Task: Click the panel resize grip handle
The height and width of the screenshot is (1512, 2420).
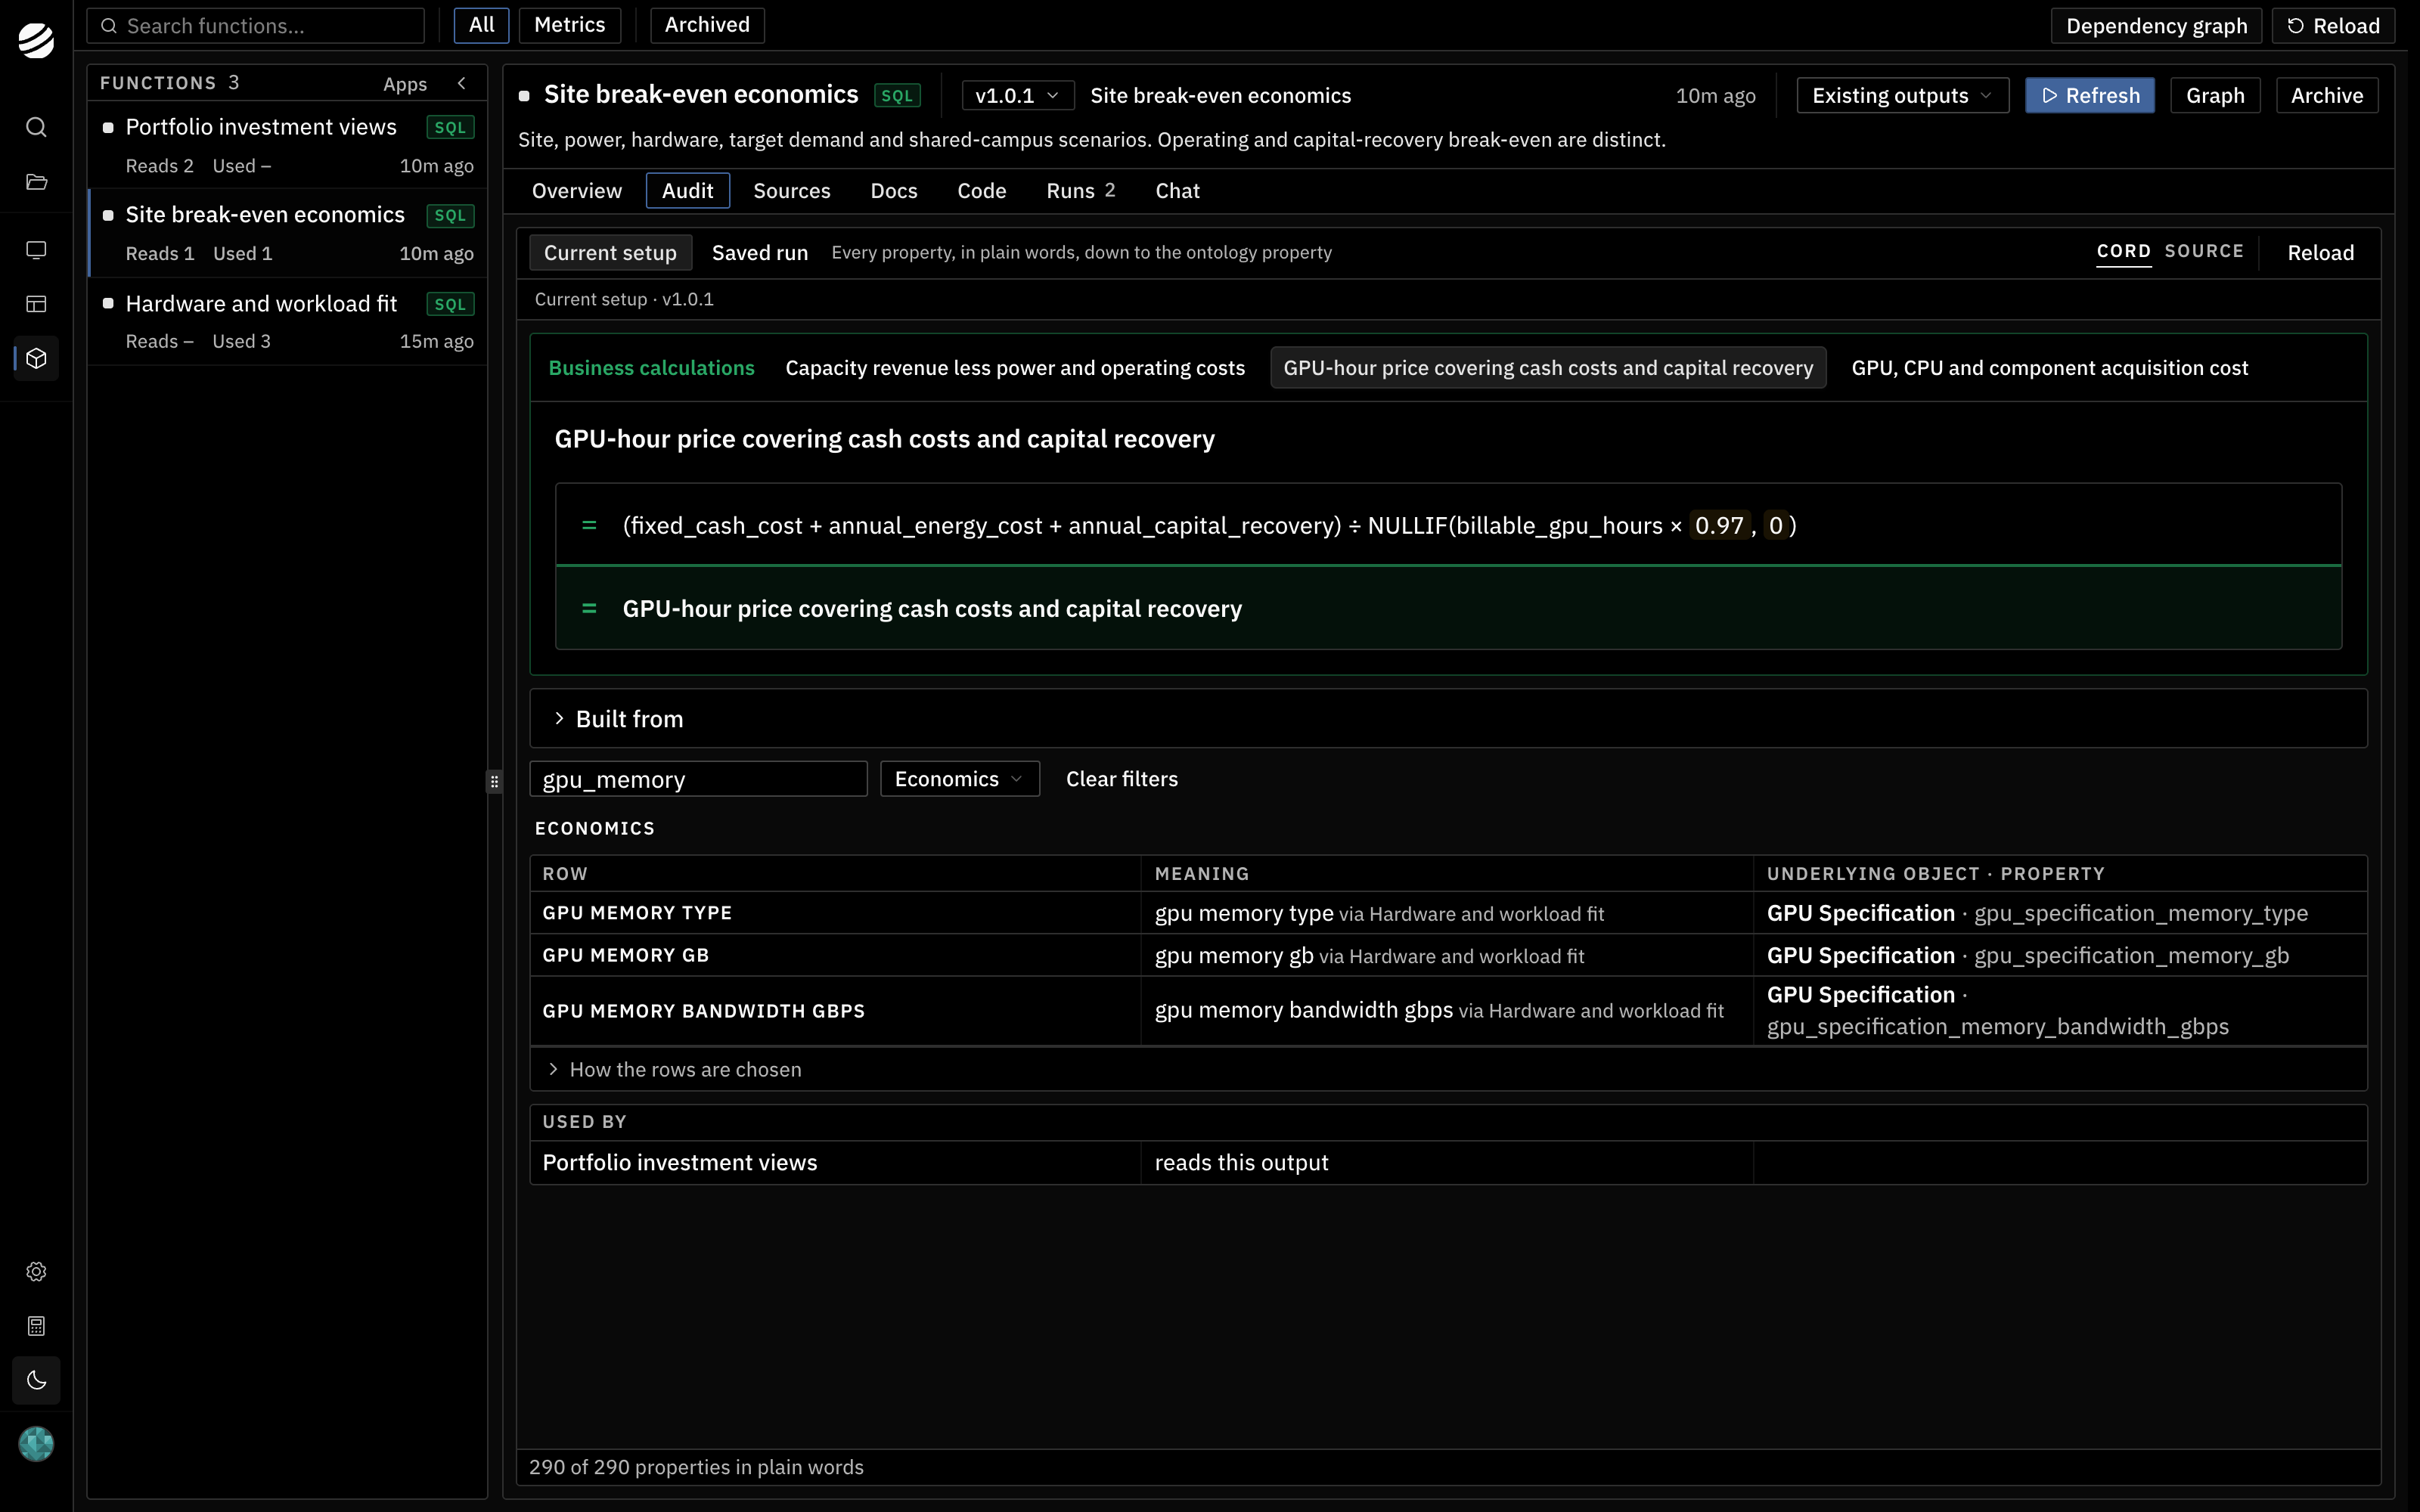Action: click(494, 781)
